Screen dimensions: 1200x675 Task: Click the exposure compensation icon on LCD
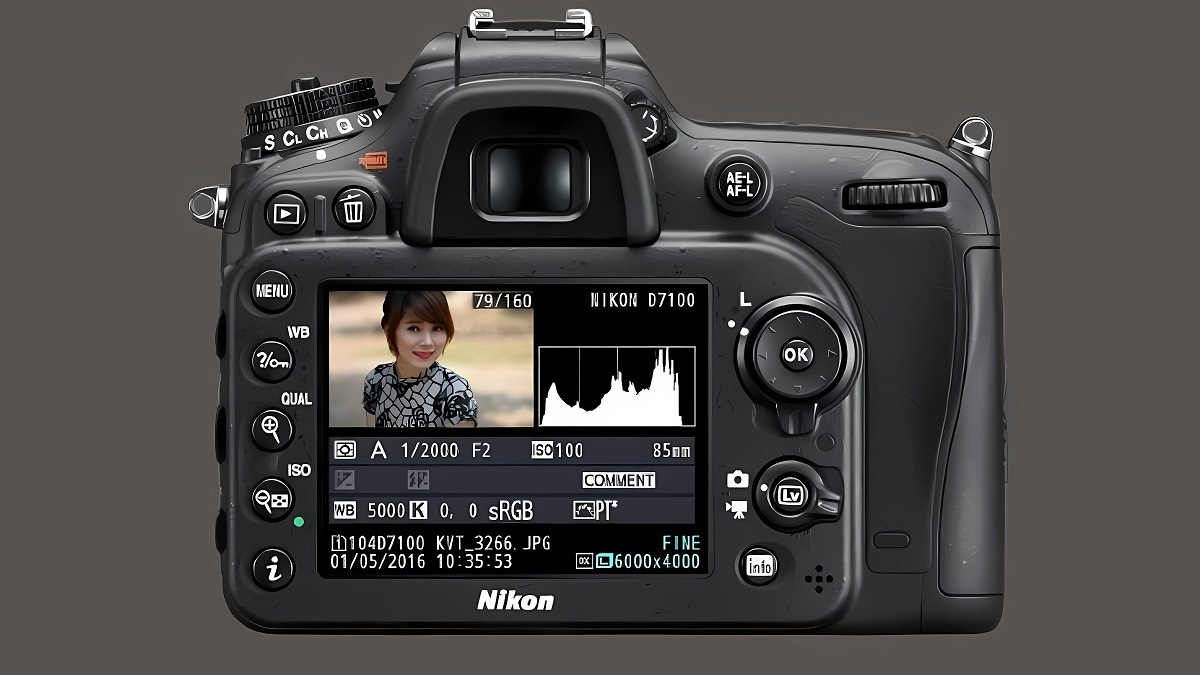pos(345,480)
